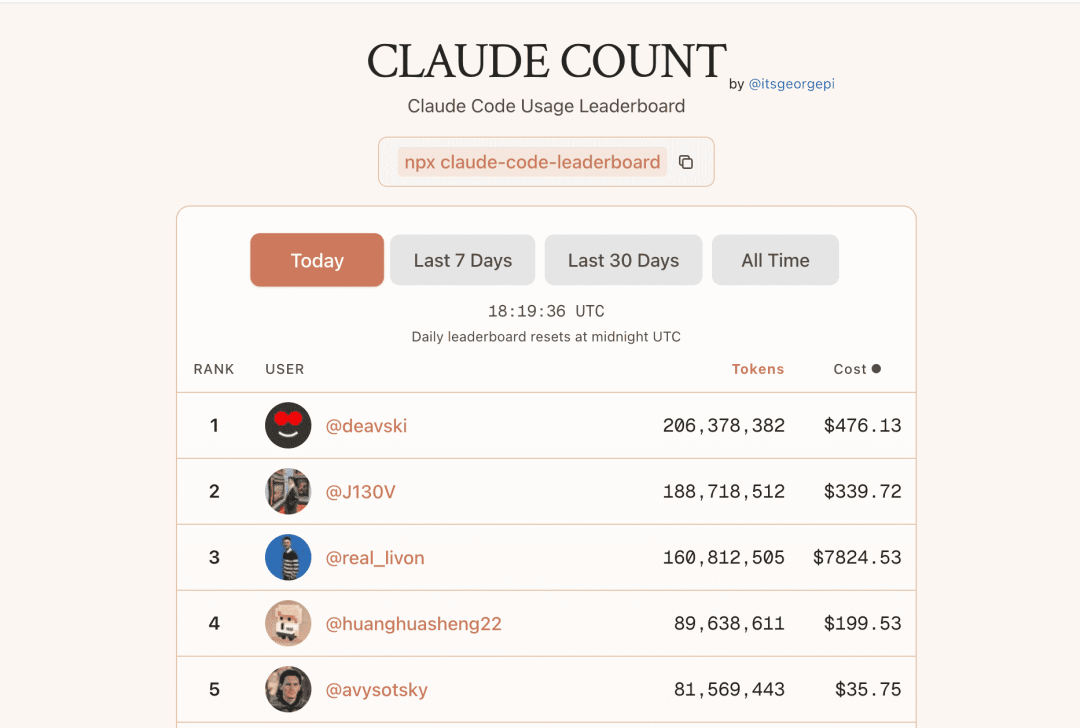
Task: Open the All Time leaderboard view
Action: pyautogui.click(x=775, y=260)
